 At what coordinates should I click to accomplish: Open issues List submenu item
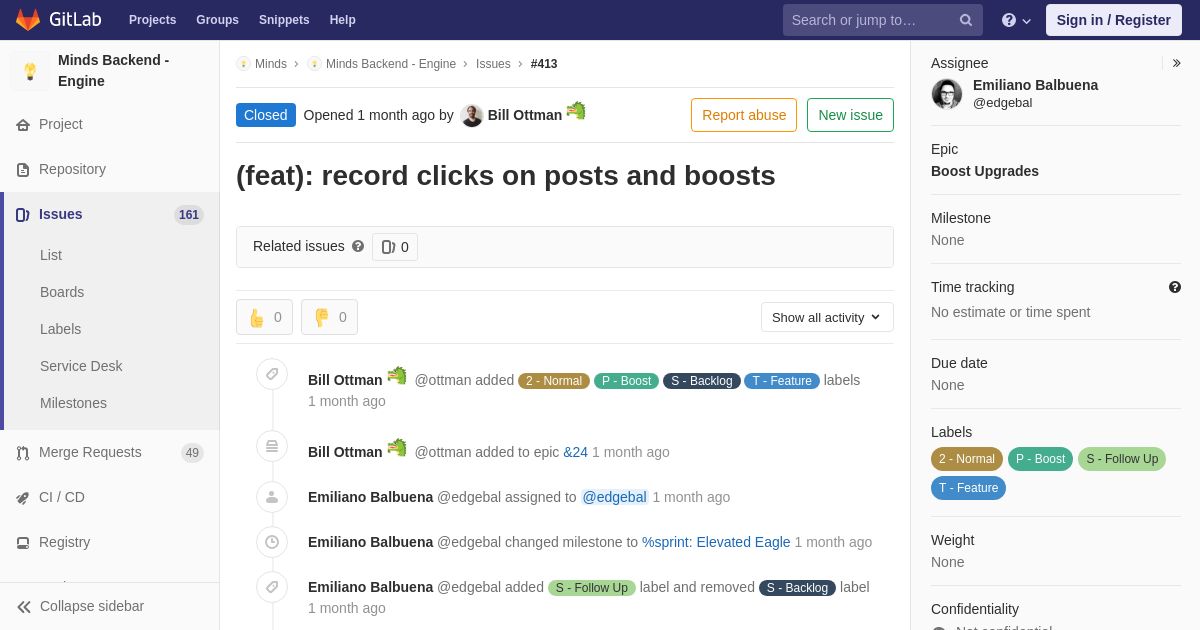pyautogui.click(x=51, y=255)
